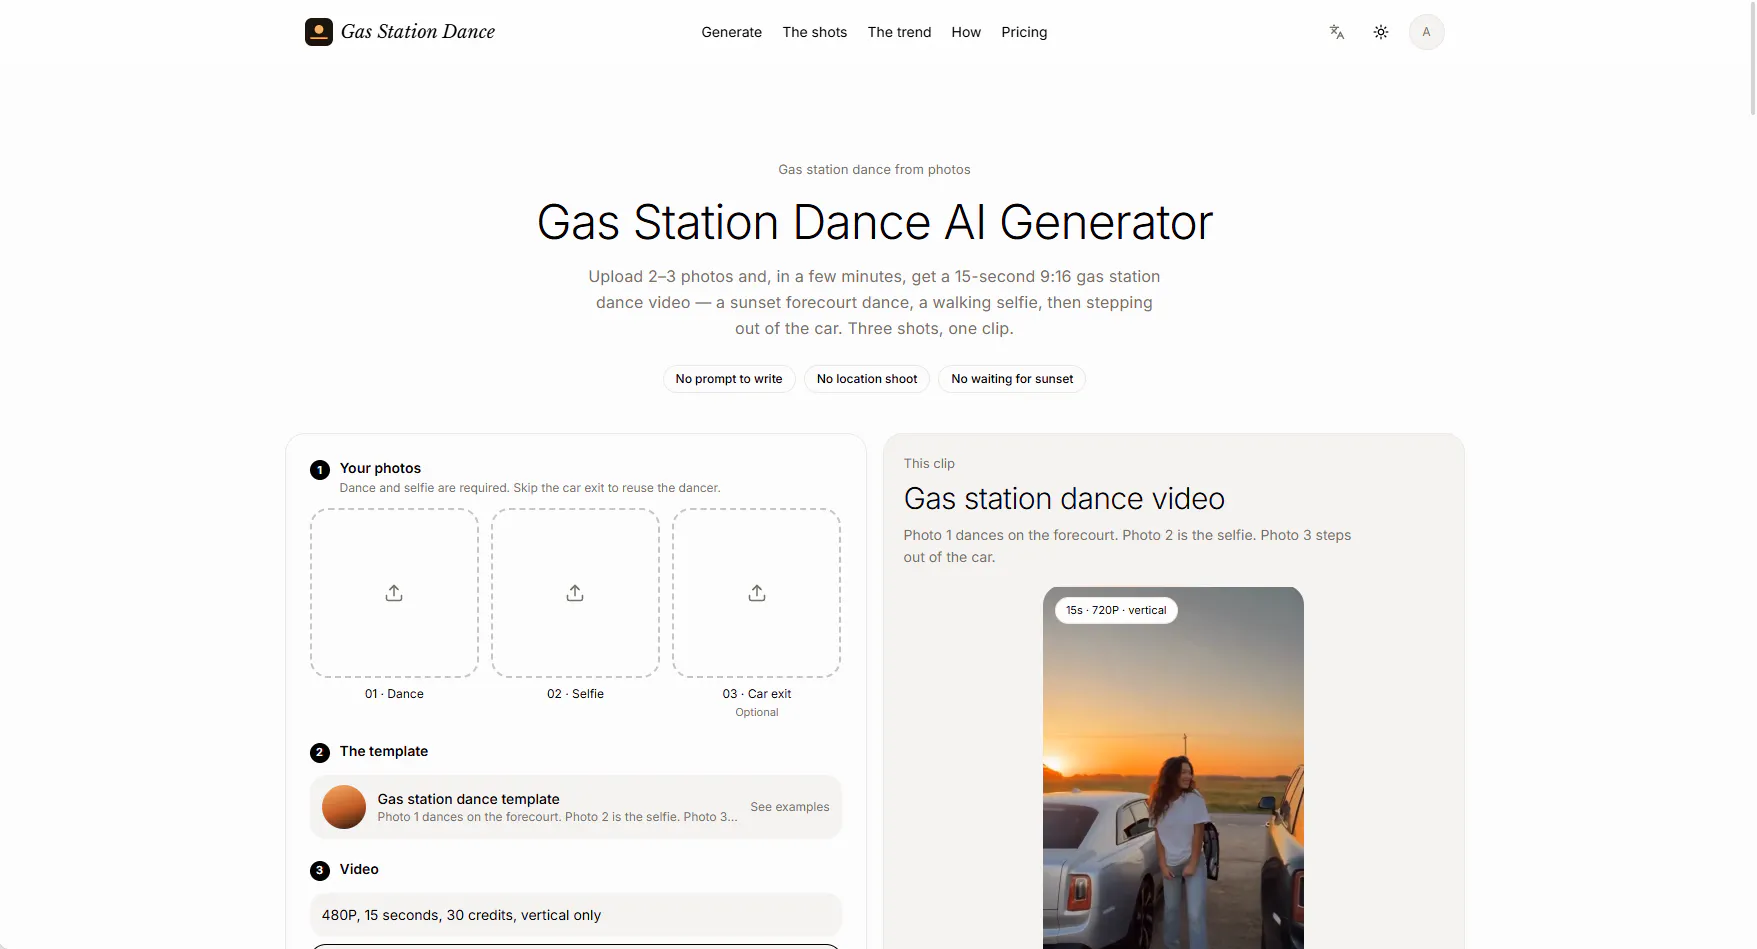Click upload icon in 01 Dance slot

[394, 593]
